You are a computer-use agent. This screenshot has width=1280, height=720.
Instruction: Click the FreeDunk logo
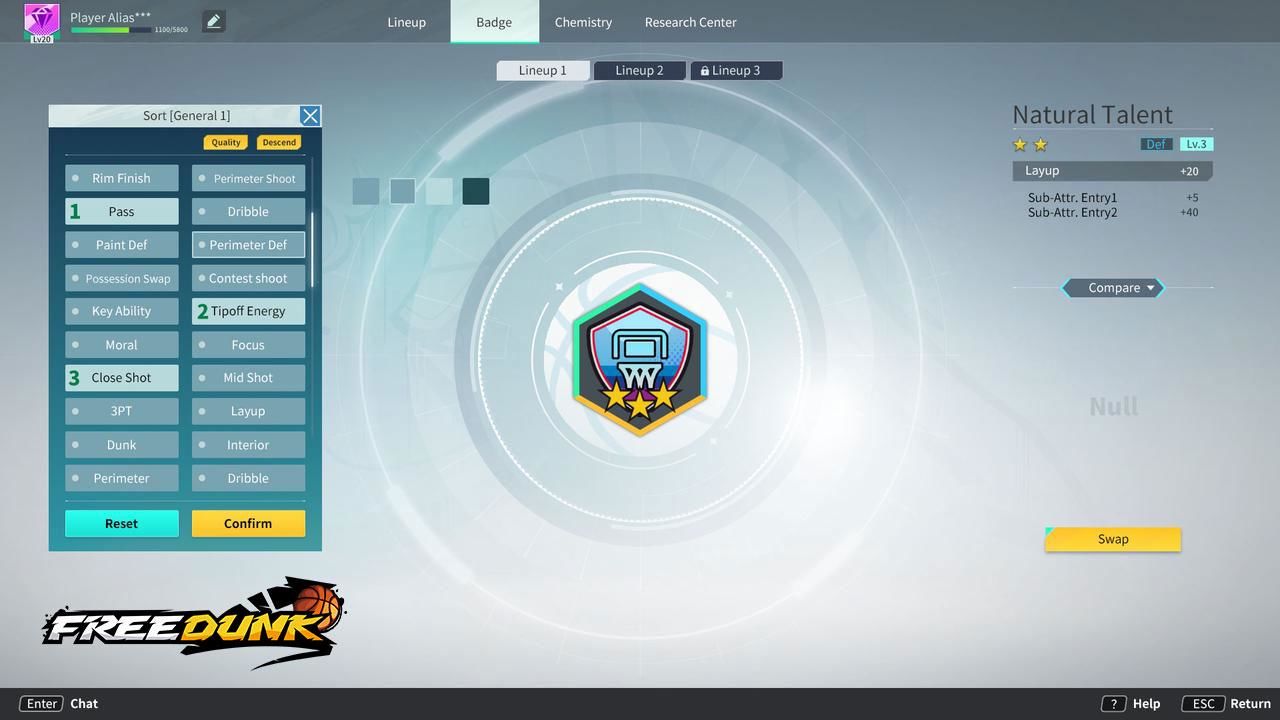click(x=193, y=623)
